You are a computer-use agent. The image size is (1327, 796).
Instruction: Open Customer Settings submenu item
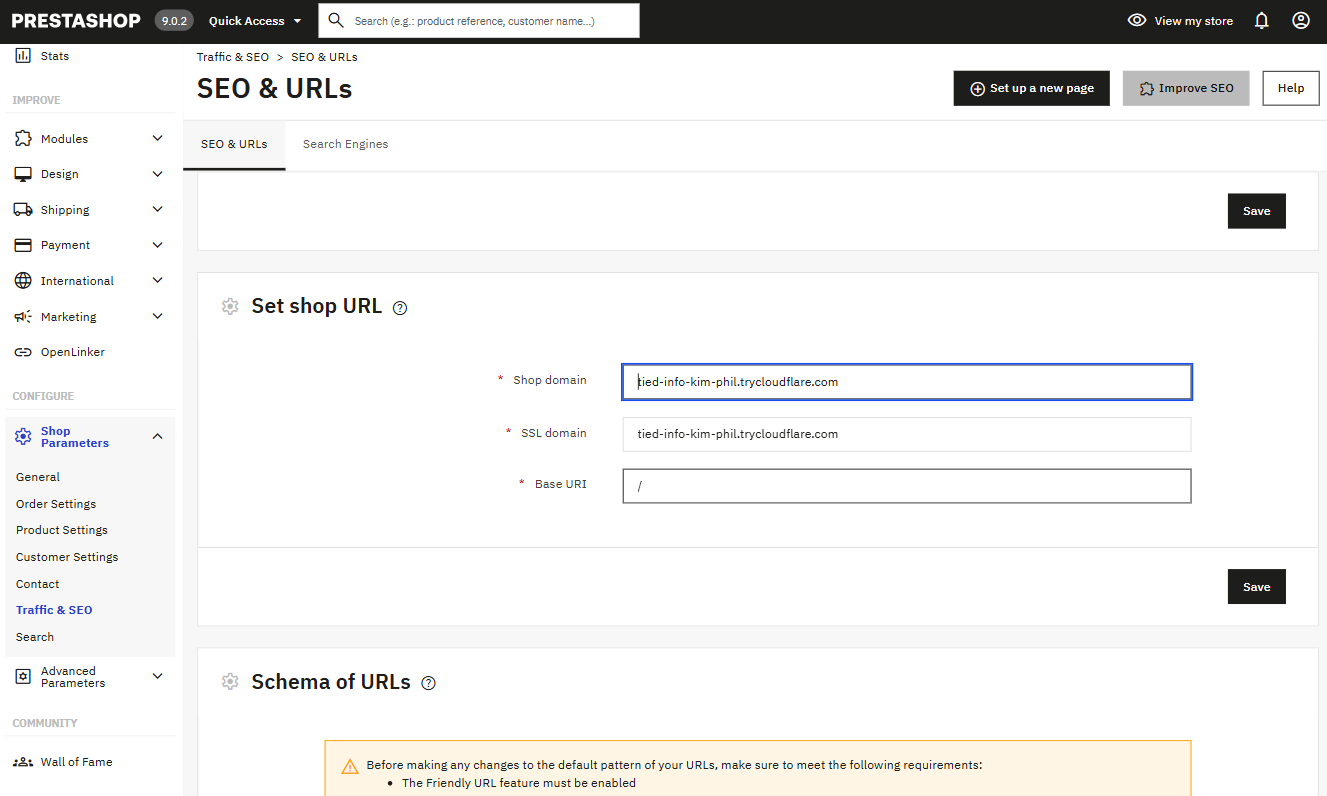coord(67,557)
